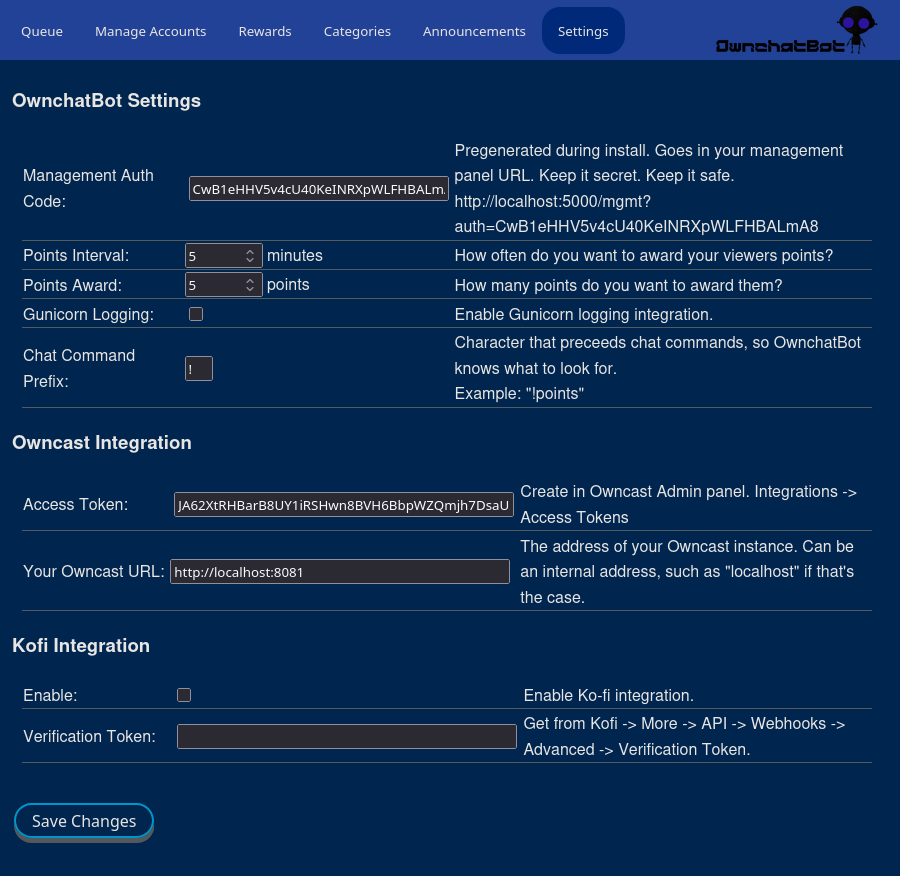The image size is (900, 876).
Task: Toggle the Kofi Enable checkbox
Action: coord(184,695)
